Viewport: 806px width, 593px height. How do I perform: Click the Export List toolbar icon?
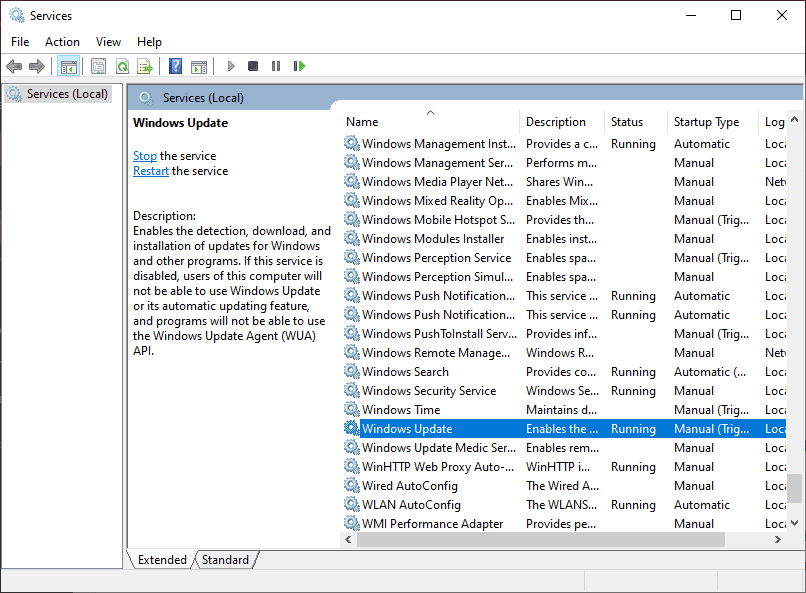[x=145, y=66]
